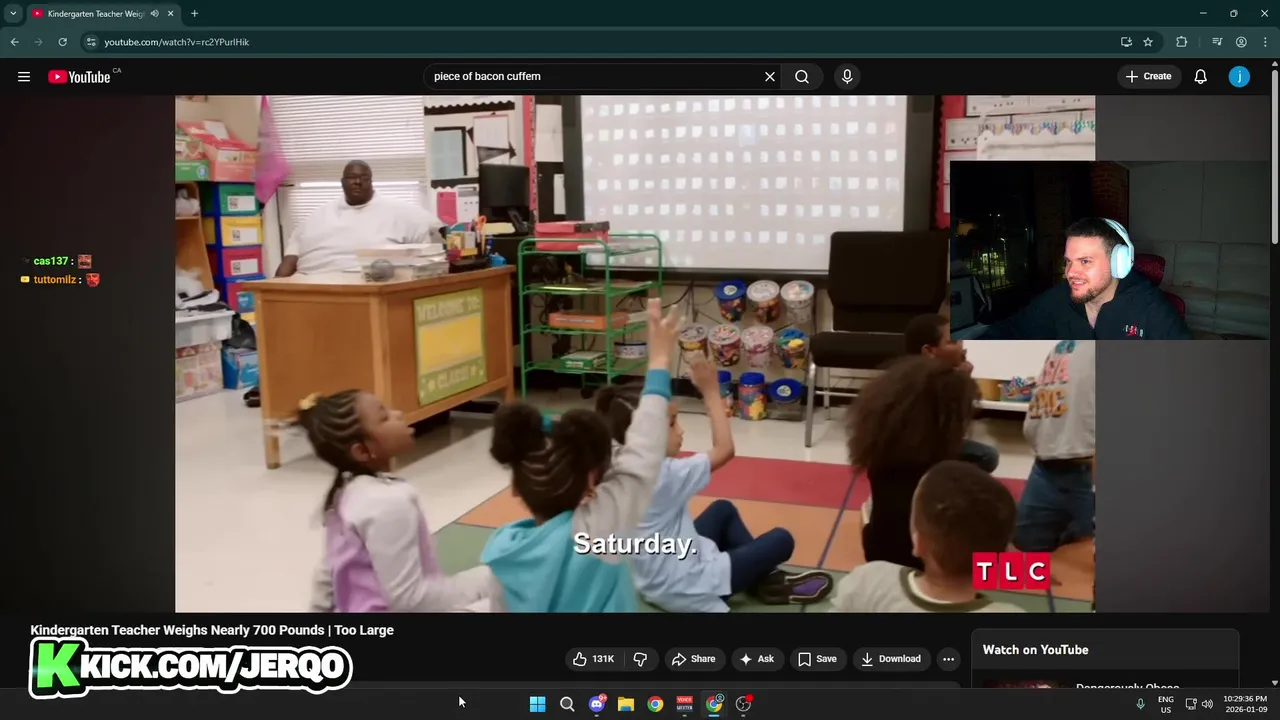Open the account avatar menu
This screenshot has height=720, width=1280.
click(1239, 76)
